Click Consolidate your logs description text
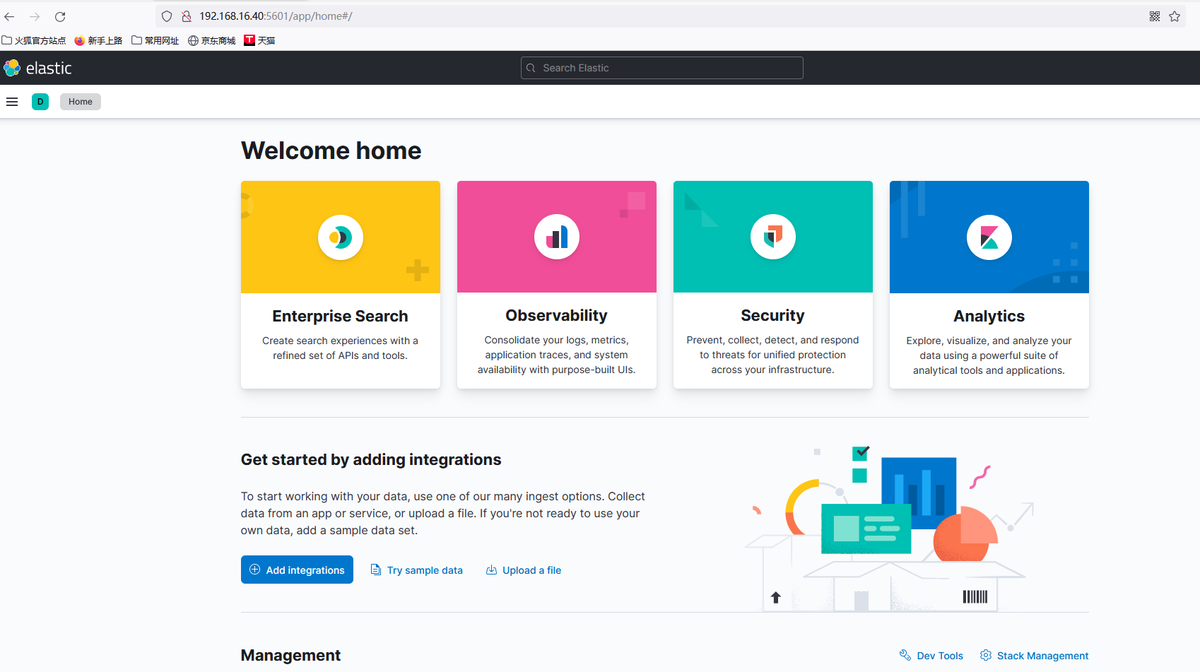 pyautogui.click(x=557, y=355)
